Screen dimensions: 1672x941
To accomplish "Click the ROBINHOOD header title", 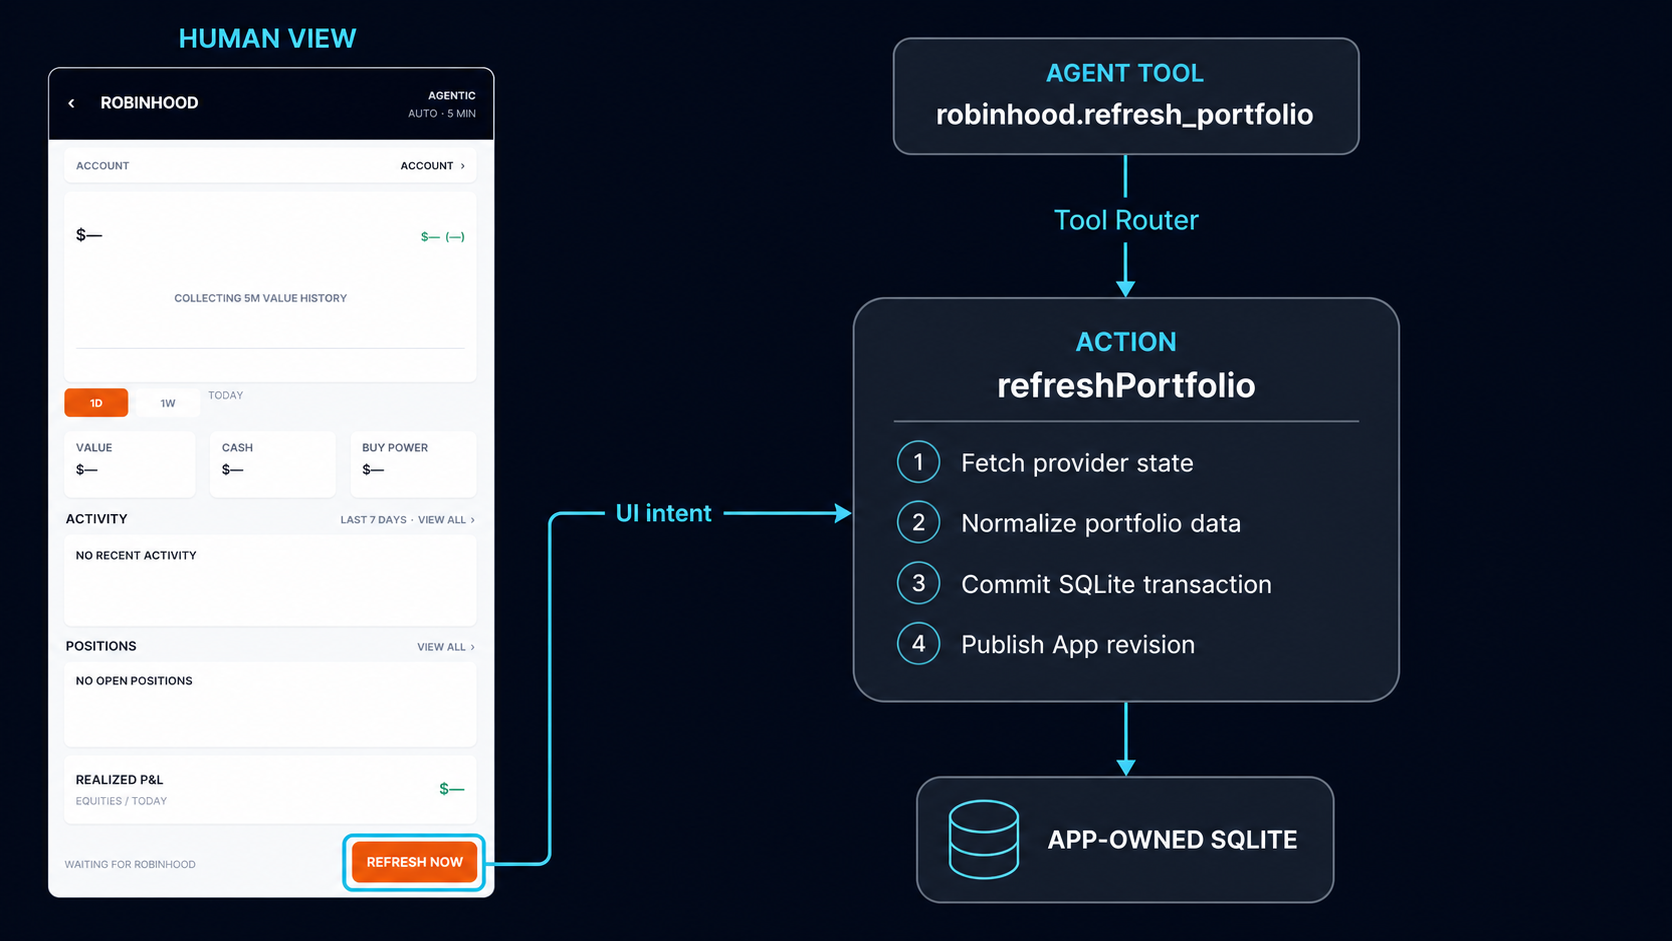I will pos(149,103).
